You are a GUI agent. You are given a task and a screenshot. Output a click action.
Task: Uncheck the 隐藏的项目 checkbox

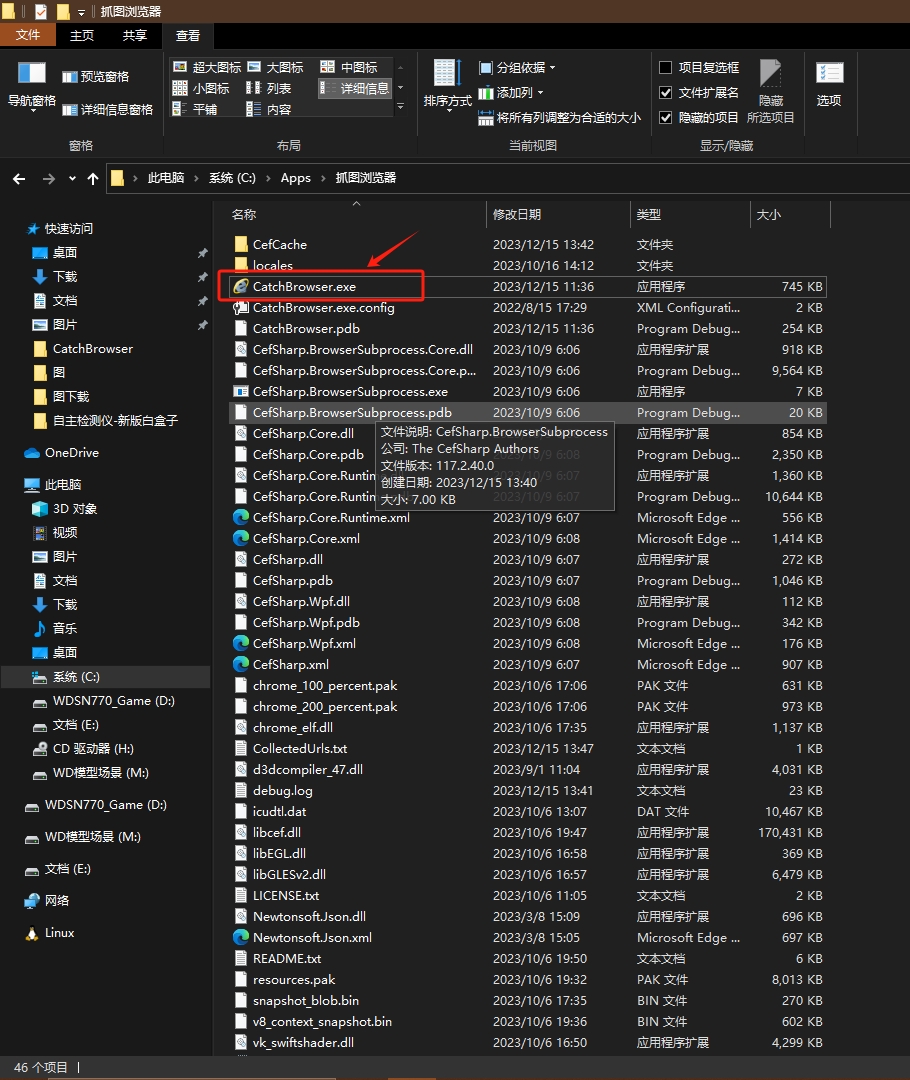(665, 118)
